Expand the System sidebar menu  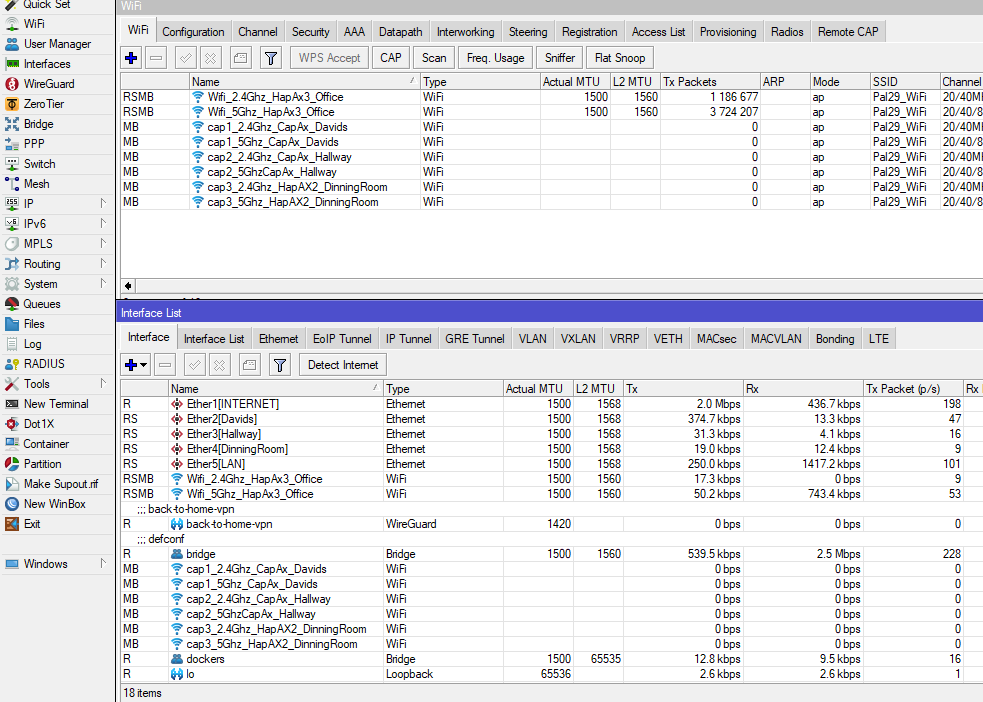44,283
